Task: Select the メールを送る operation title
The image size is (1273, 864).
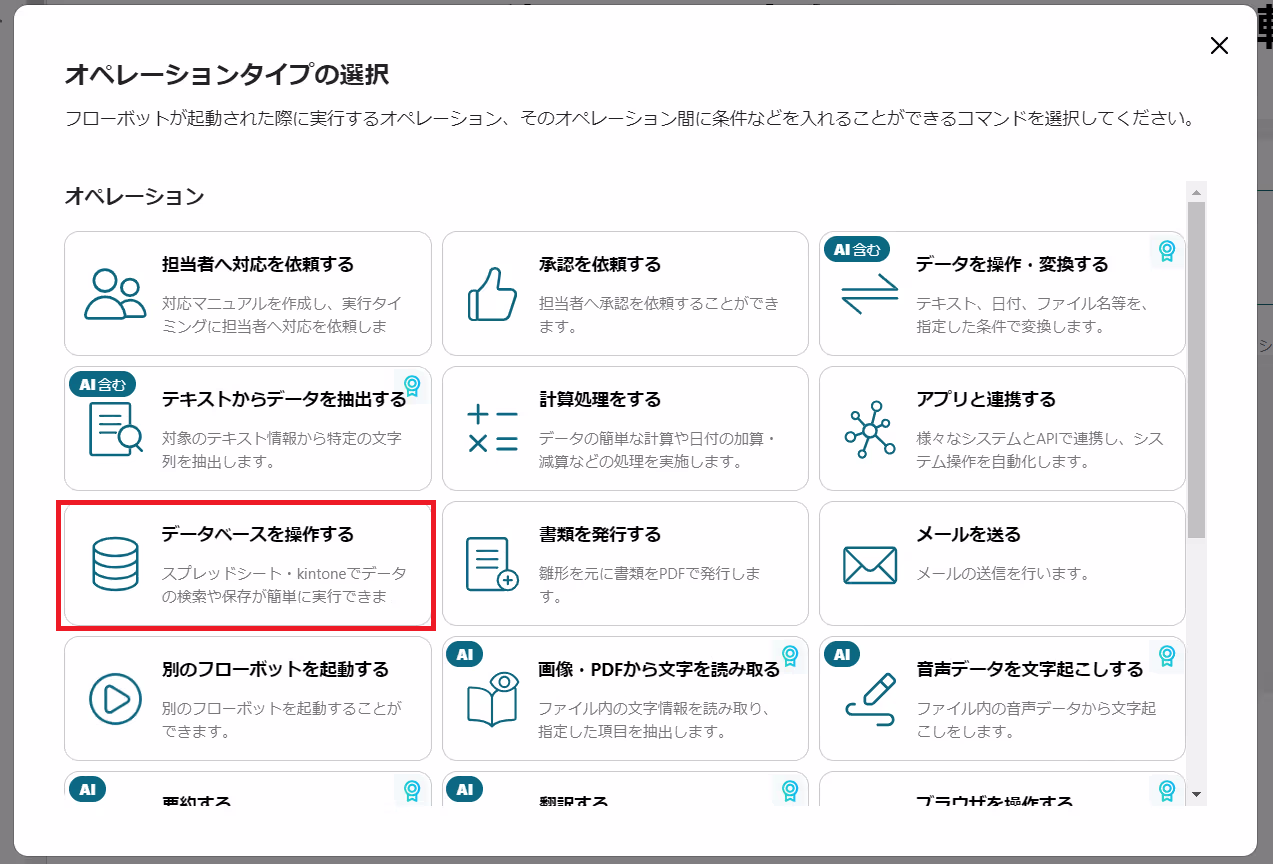Action: point(968,535)
